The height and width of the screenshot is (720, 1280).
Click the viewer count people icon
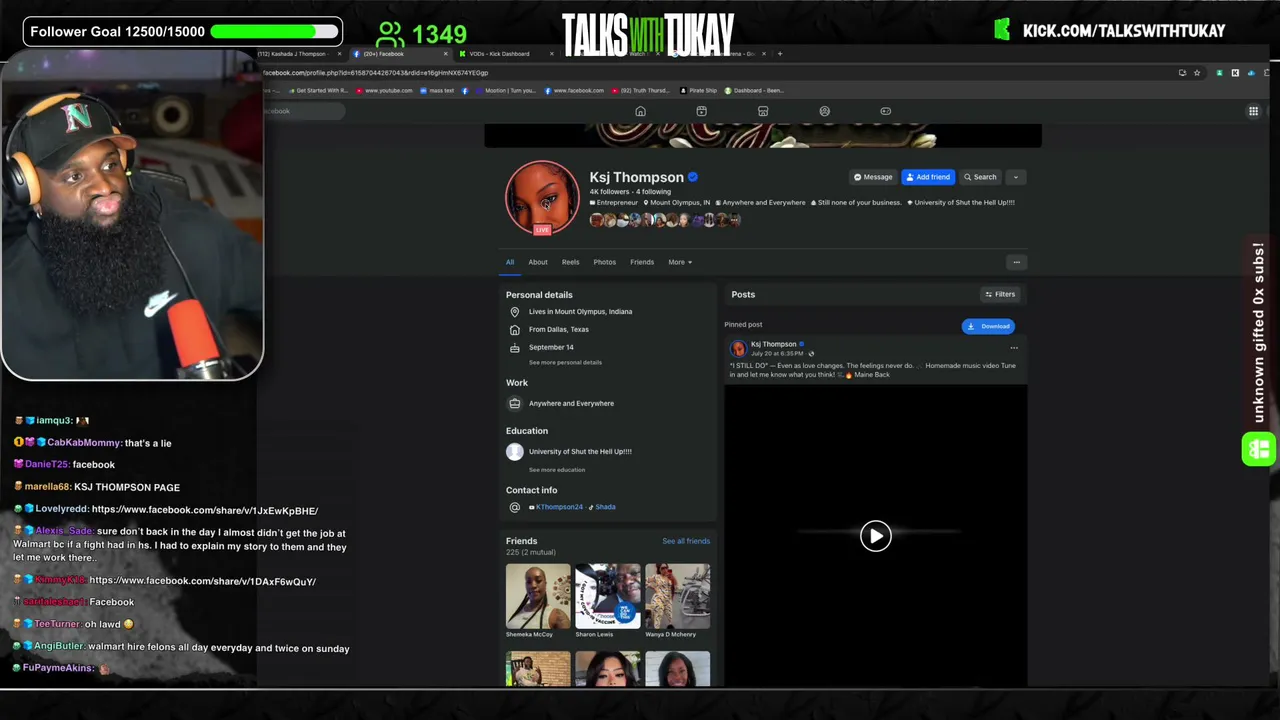390,35
